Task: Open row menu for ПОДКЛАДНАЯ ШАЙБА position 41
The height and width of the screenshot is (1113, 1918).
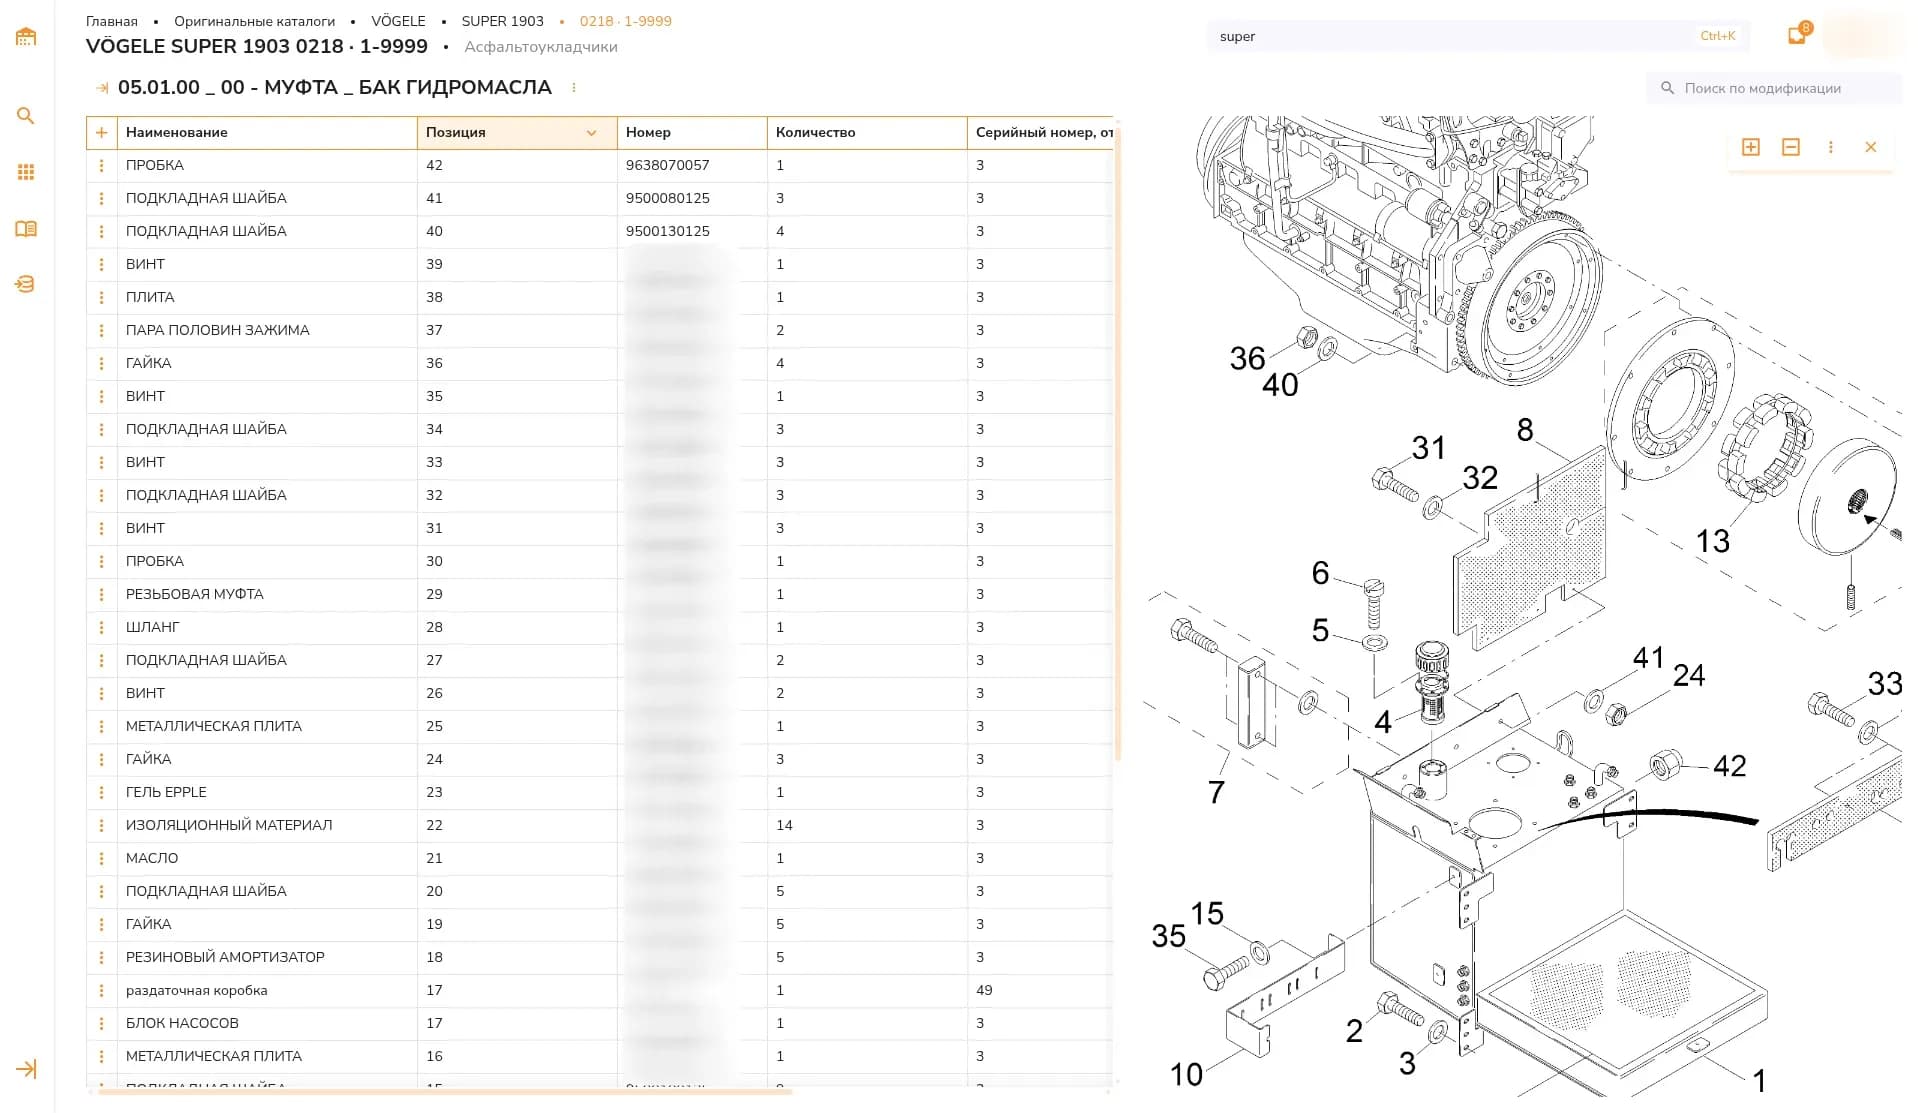Action: (x=101, y=198)
